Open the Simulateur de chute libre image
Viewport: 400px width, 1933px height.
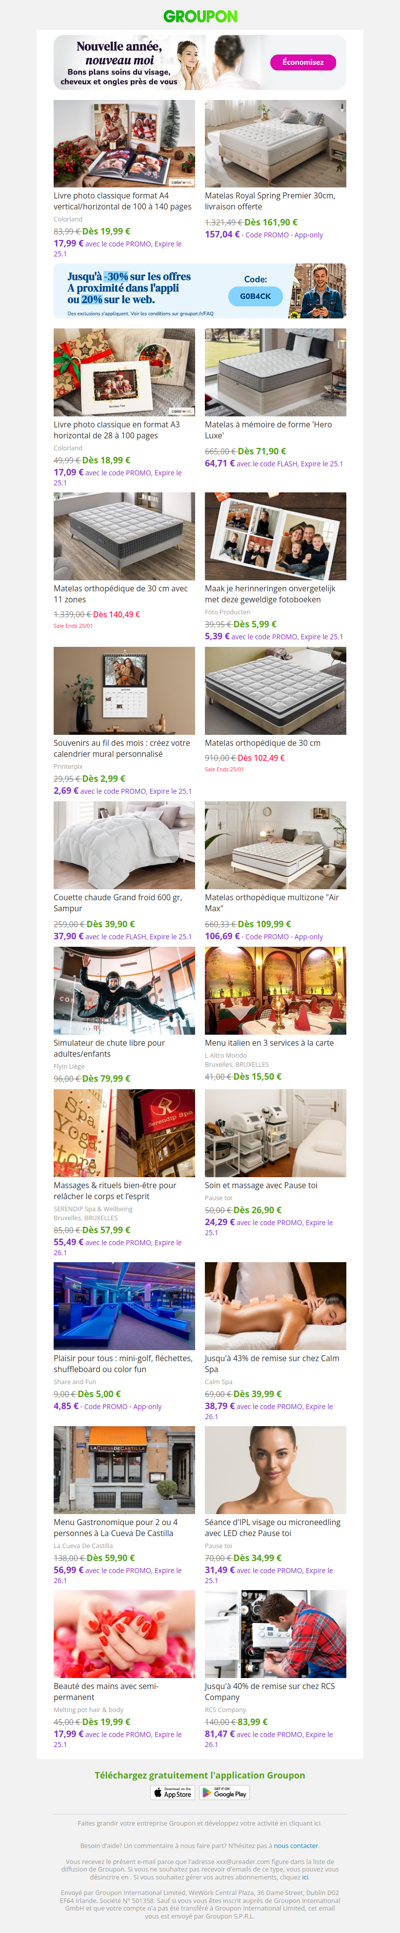[x=124, y=991]
